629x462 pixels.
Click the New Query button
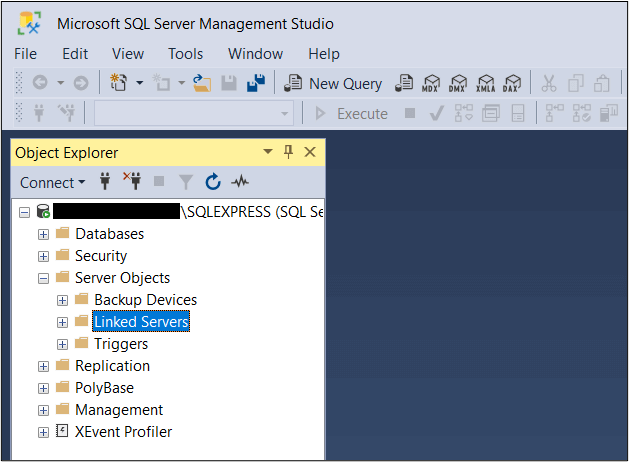(x=334, y=84)
